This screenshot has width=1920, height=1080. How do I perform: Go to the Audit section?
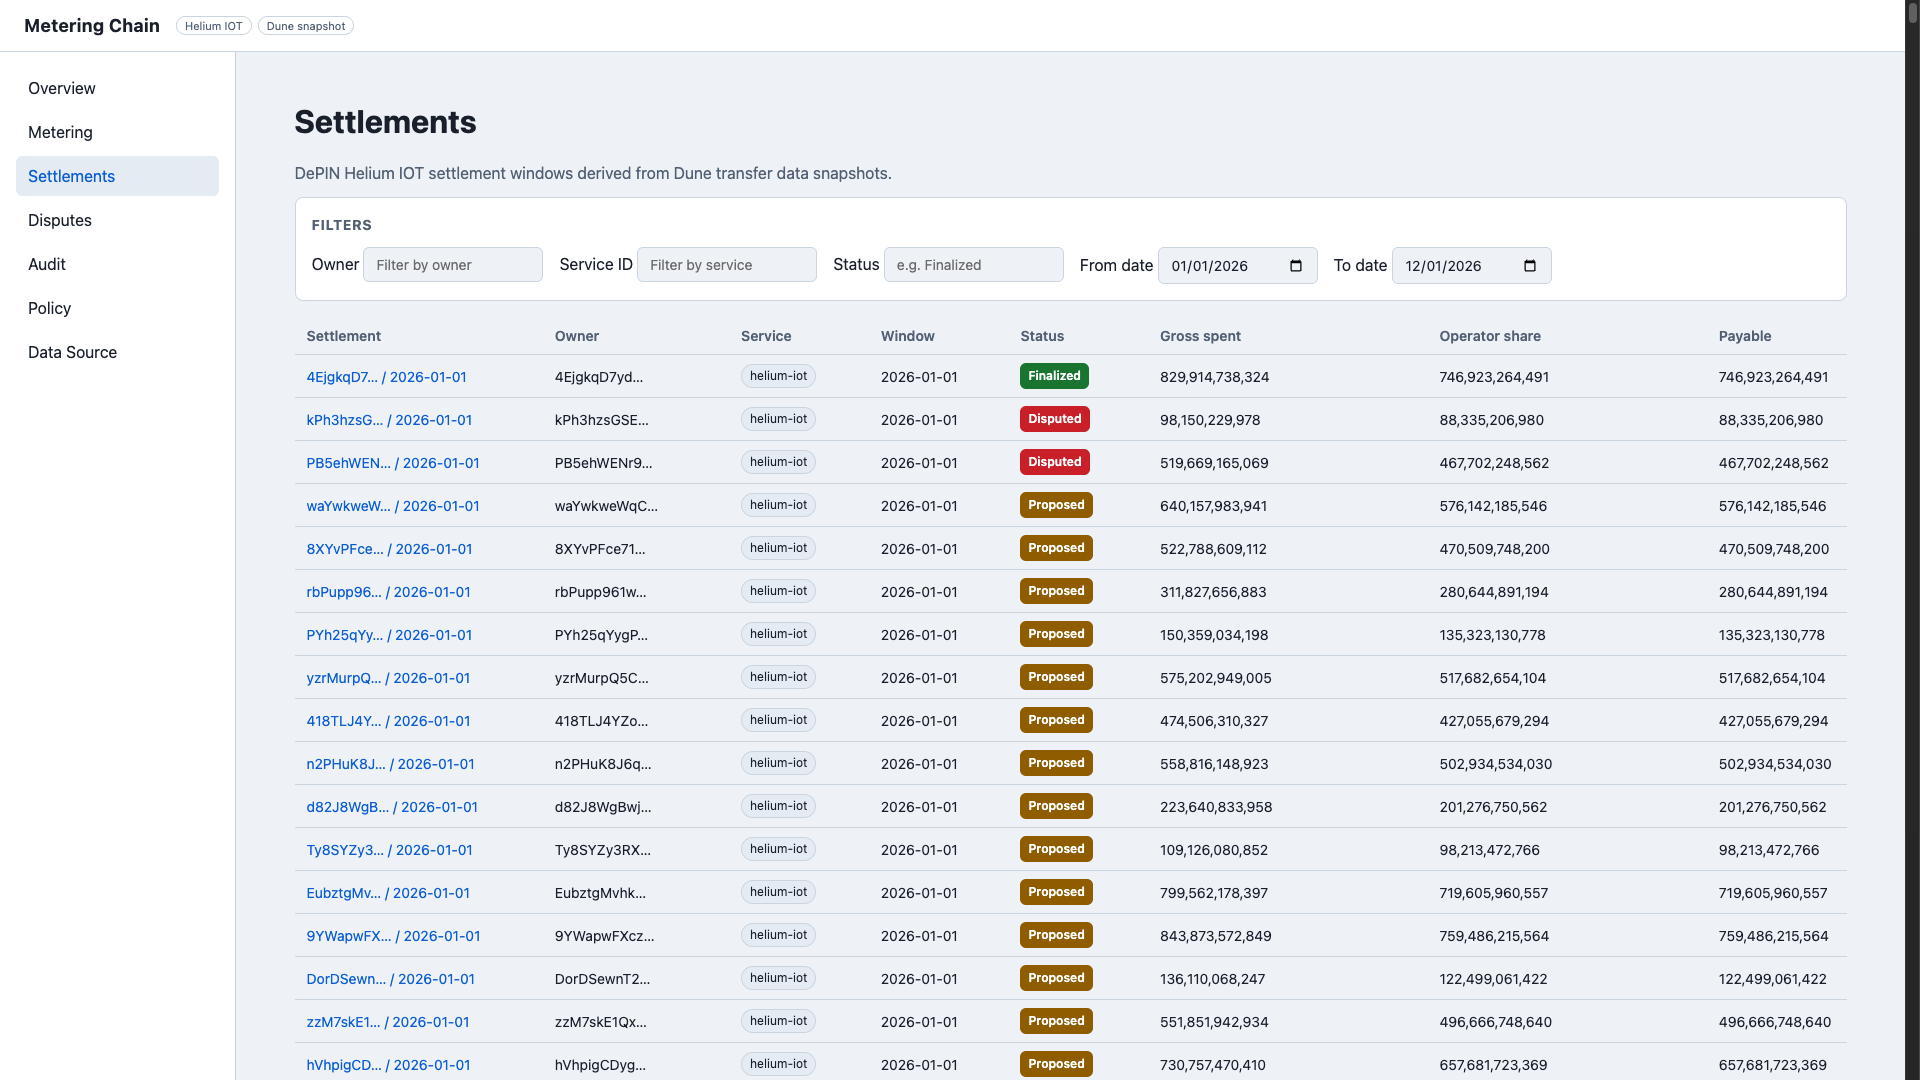pos(47,264)
